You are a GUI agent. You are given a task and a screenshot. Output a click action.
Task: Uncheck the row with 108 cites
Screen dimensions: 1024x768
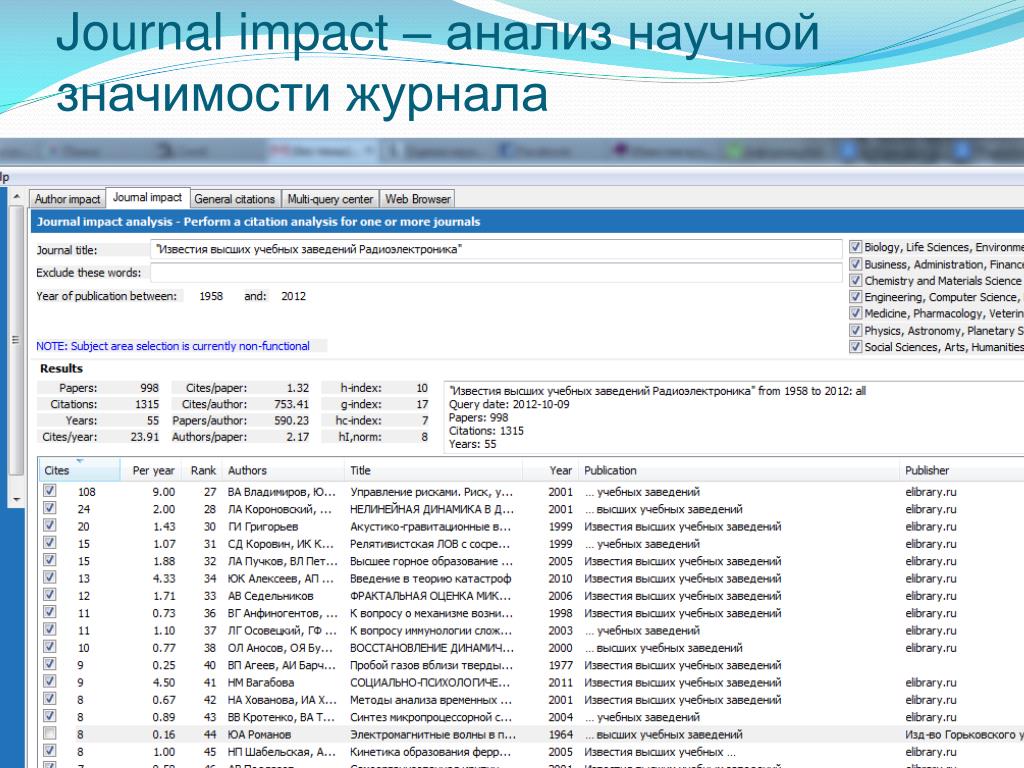click(x=50, y=490)
